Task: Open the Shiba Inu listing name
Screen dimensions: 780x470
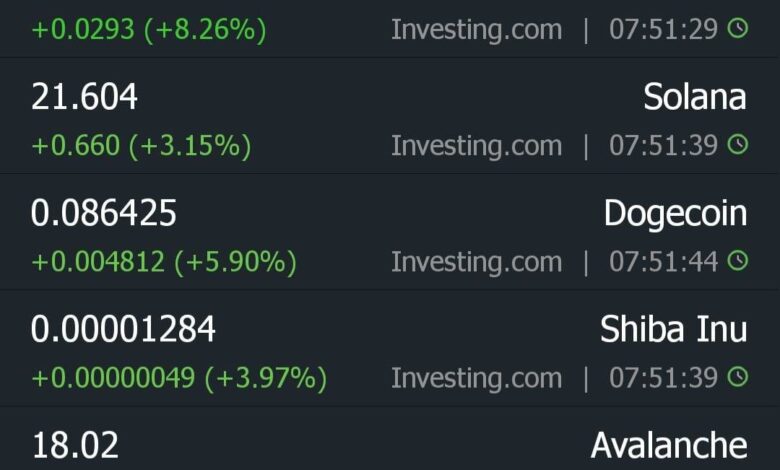Action: [673, 329]
